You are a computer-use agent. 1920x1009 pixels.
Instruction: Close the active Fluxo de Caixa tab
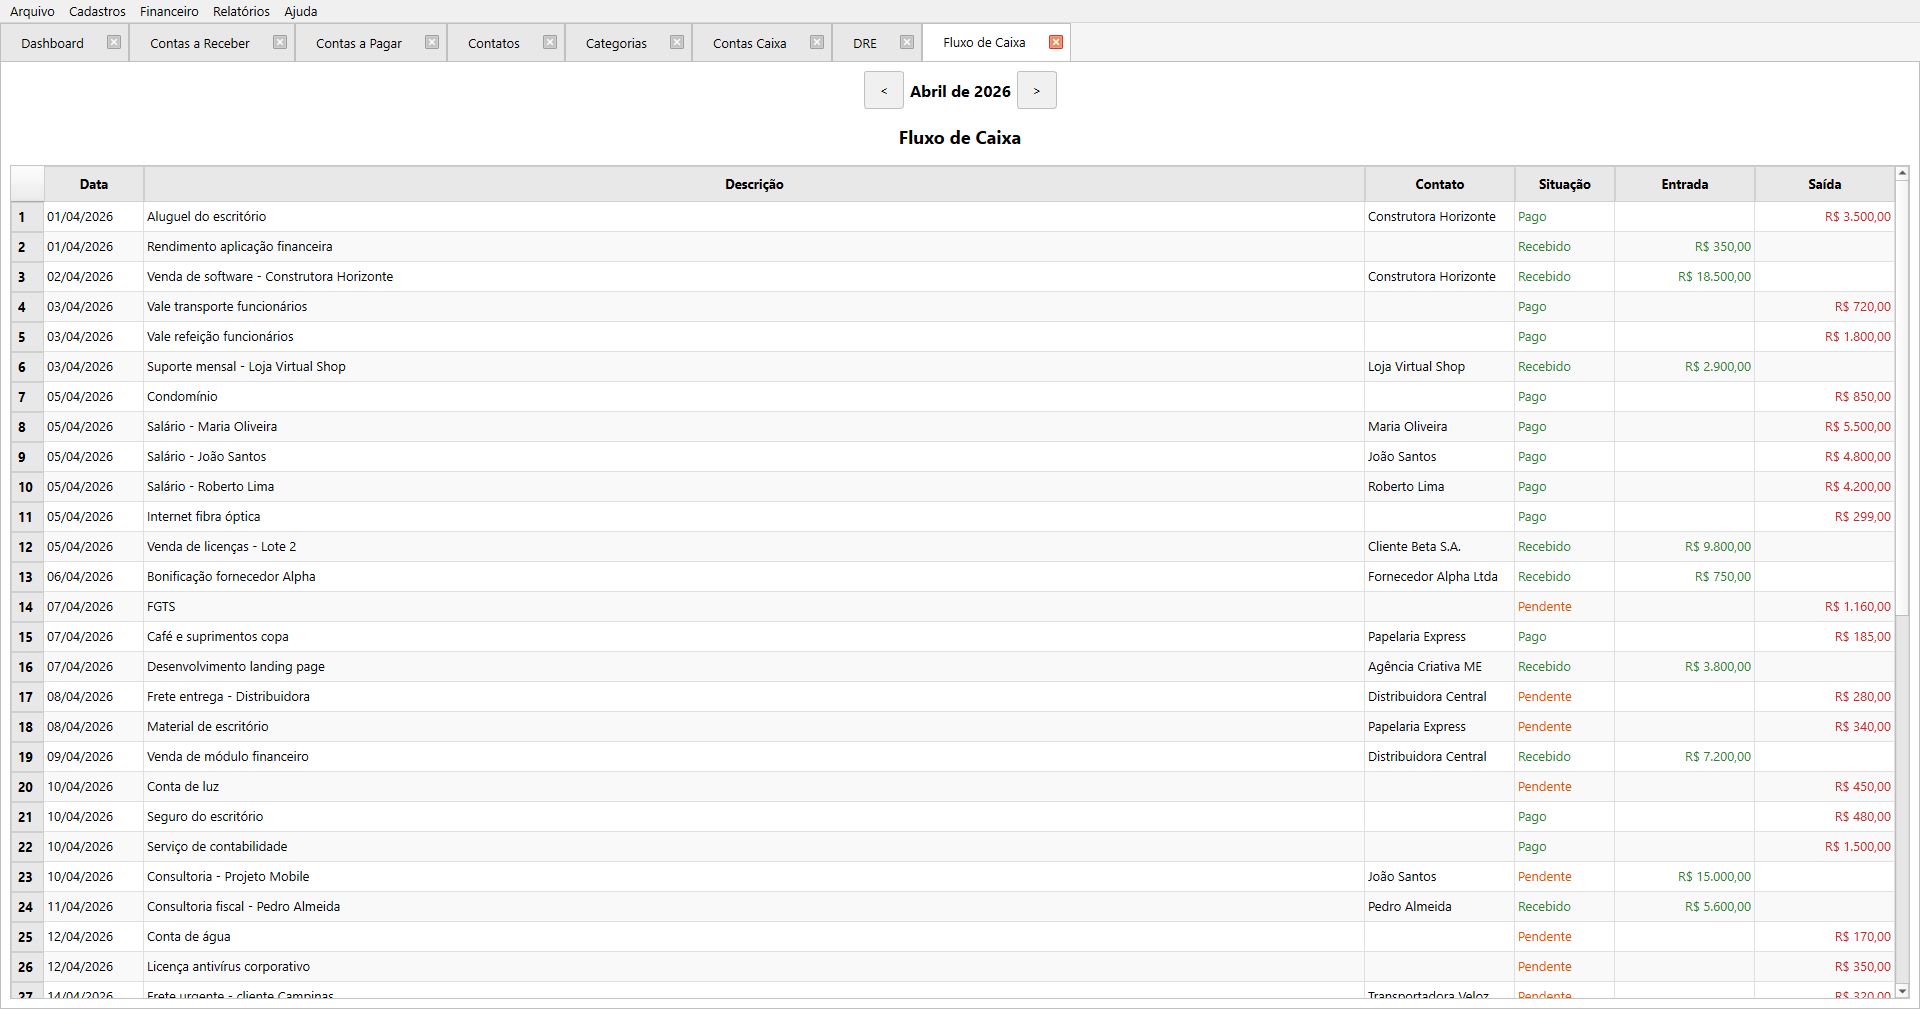1056,42
